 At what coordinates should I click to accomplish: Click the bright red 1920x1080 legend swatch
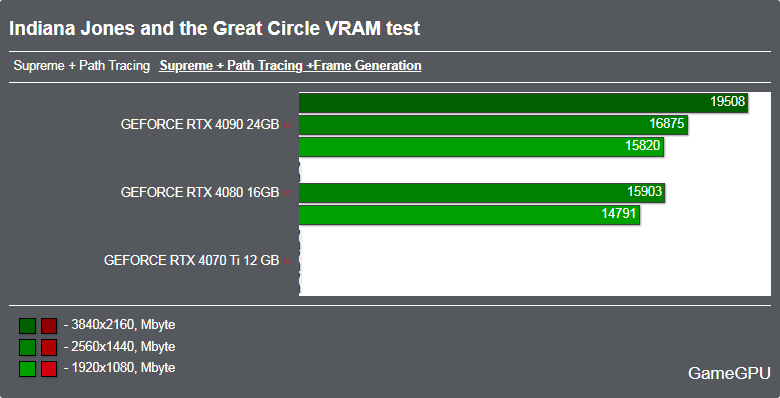[49, 369]
